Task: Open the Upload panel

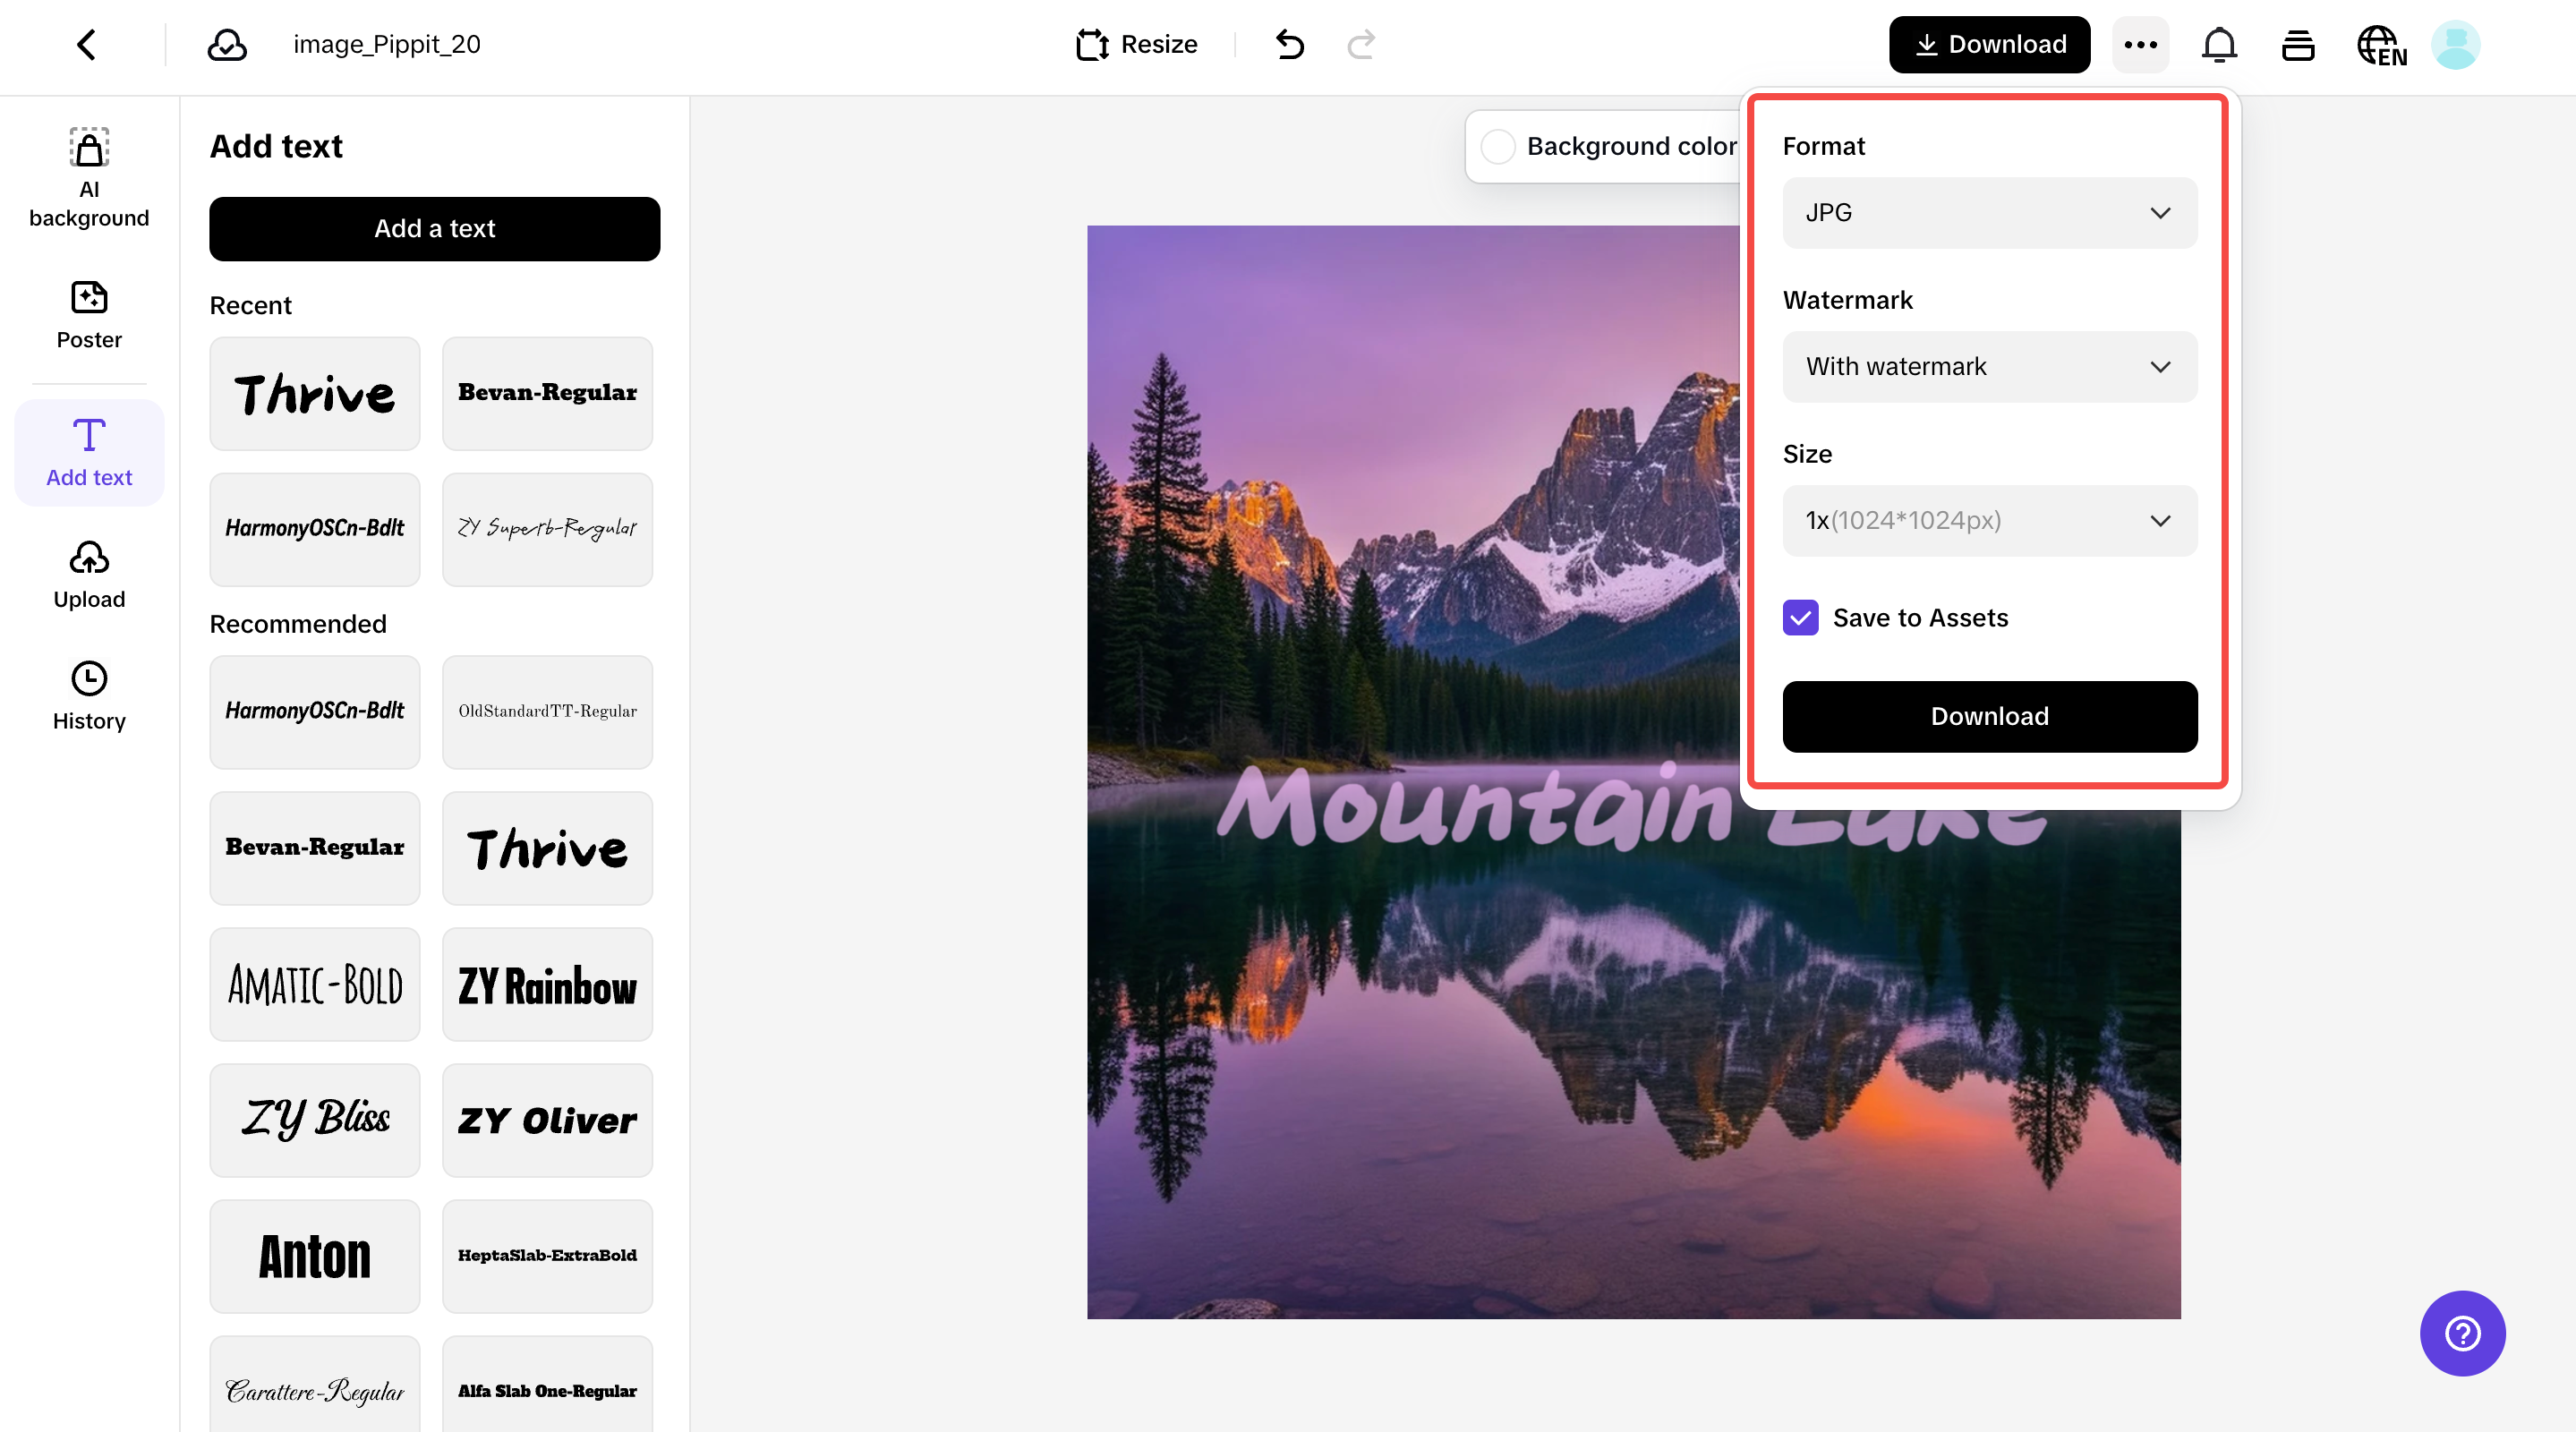Action: (88, 575)
